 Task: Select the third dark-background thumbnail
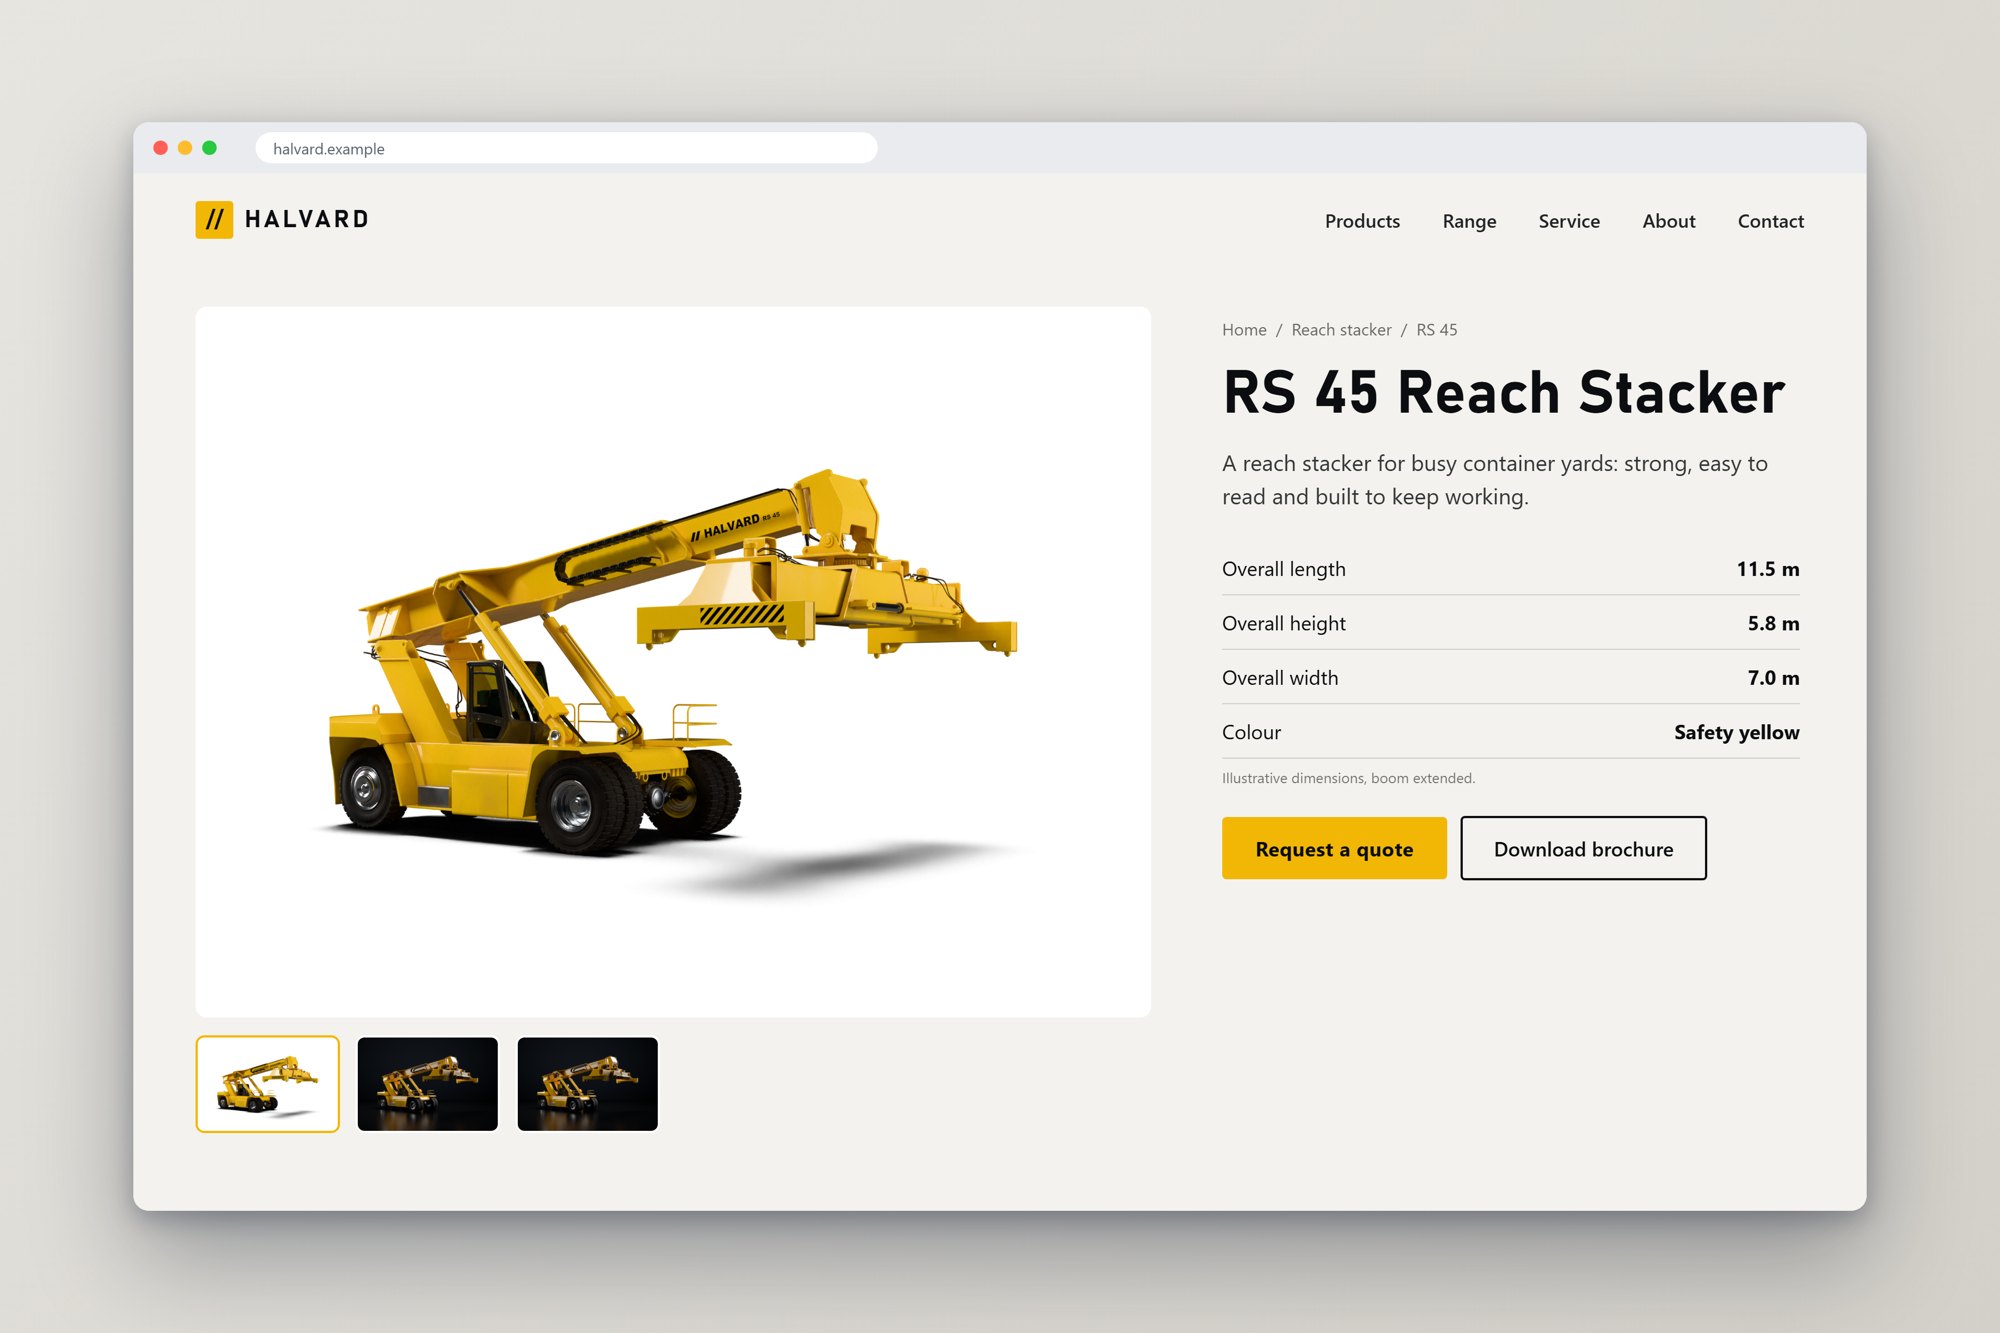click(588, 1084)
